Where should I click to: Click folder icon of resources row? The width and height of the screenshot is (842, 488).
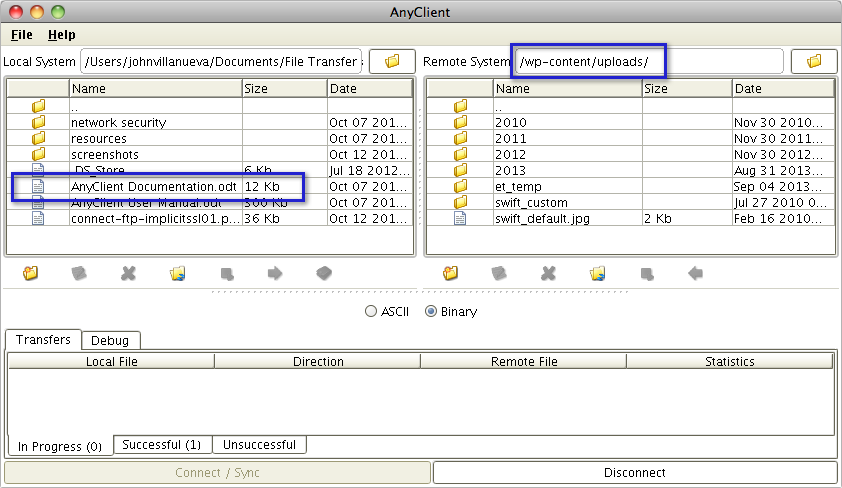38,139
